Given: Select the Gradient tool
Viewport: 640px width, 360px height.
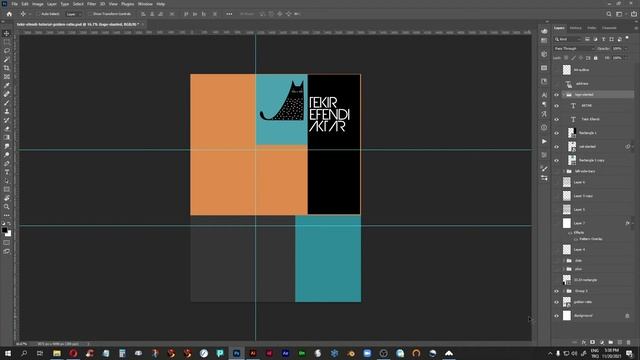Looking at the screenshot, I should point(7,138).
